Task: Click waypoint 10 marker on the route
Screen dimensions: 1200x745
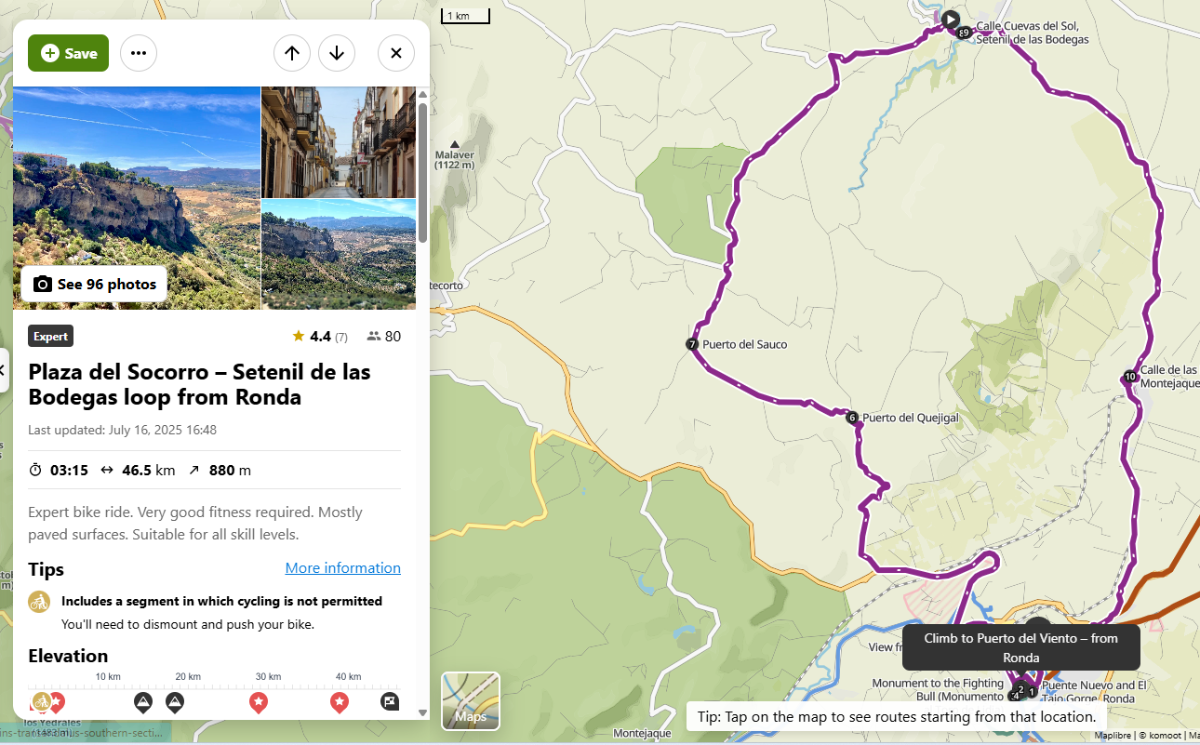Action: (1130, 377)
